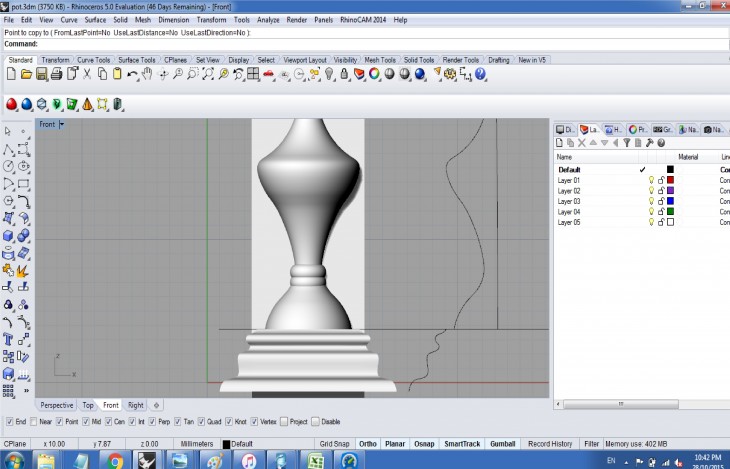The height and width of the screenshot is (469, 730).
Task: Click the Save file icon in toolbar
Action: click(42, 74)
